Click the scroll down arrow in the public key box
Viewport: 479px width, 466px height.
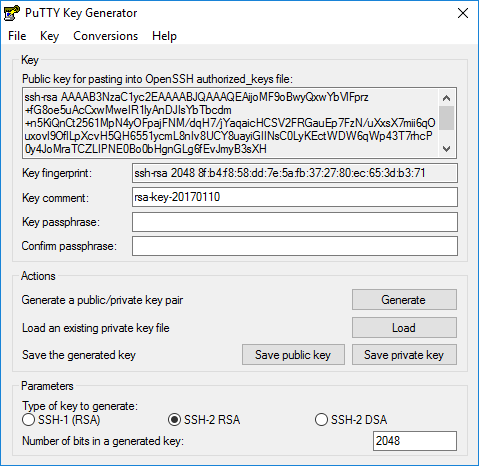(446, 149)
